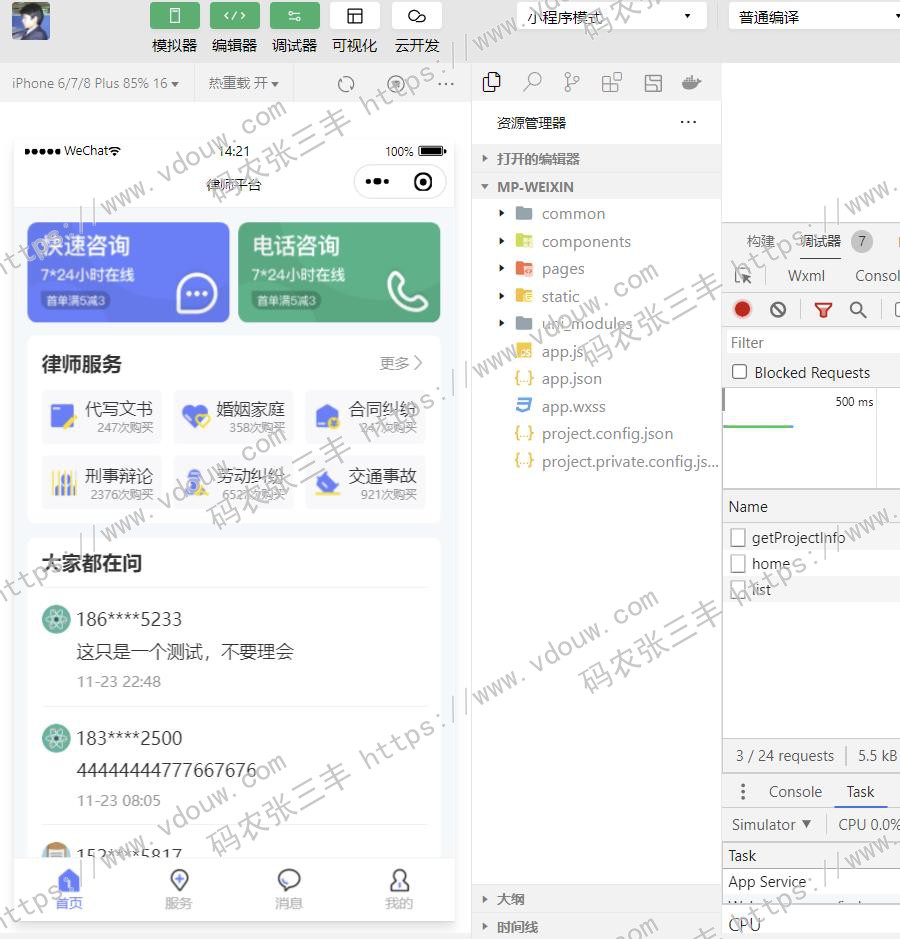
Task: Click the clear network log icon
Action: [x=778, y=310]
